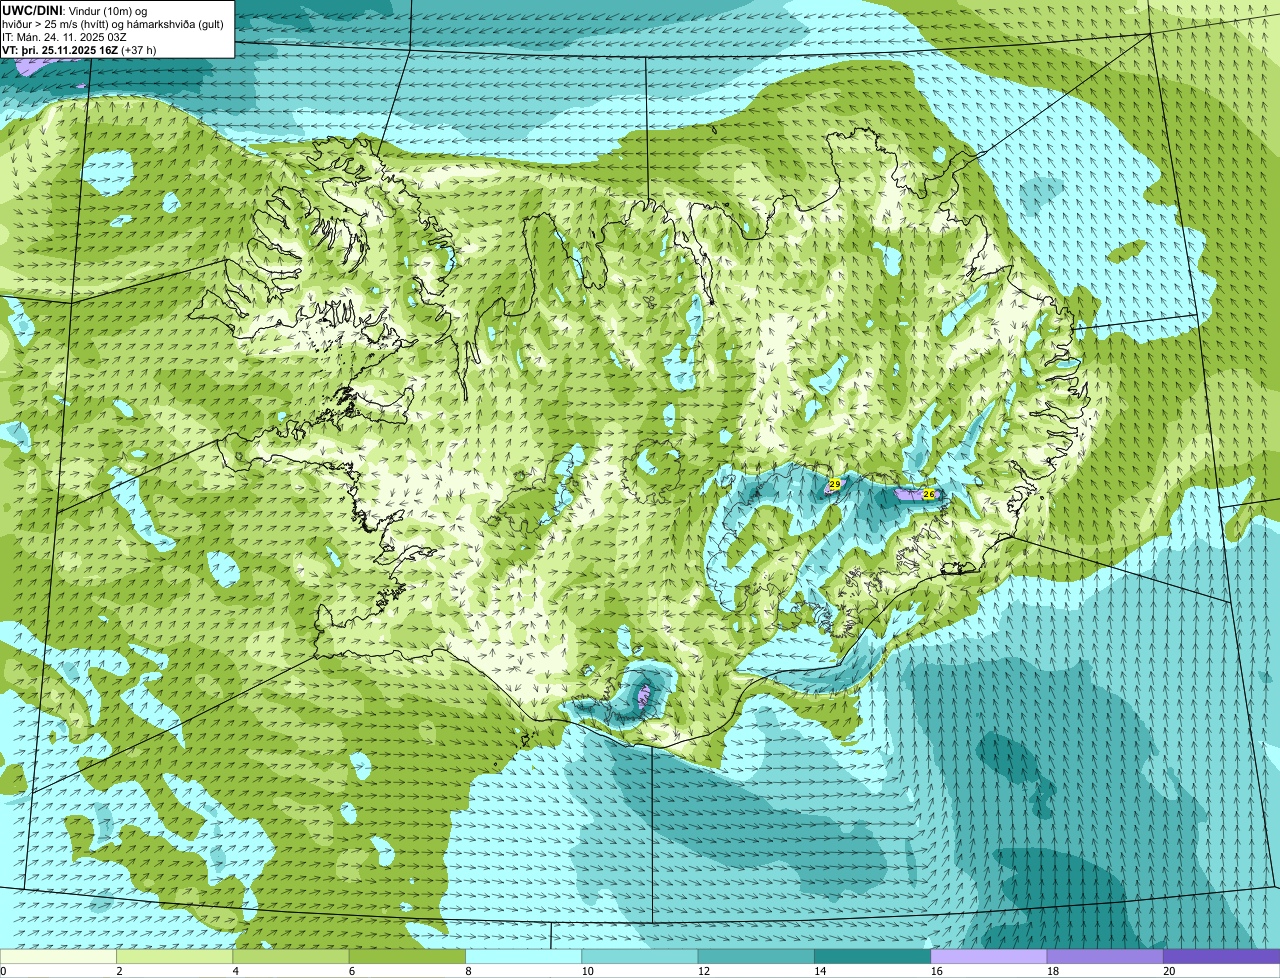The height and width of the screenshot is (978, 1280).
Task: Click the legend label '8'
Action: click(468, 971)
